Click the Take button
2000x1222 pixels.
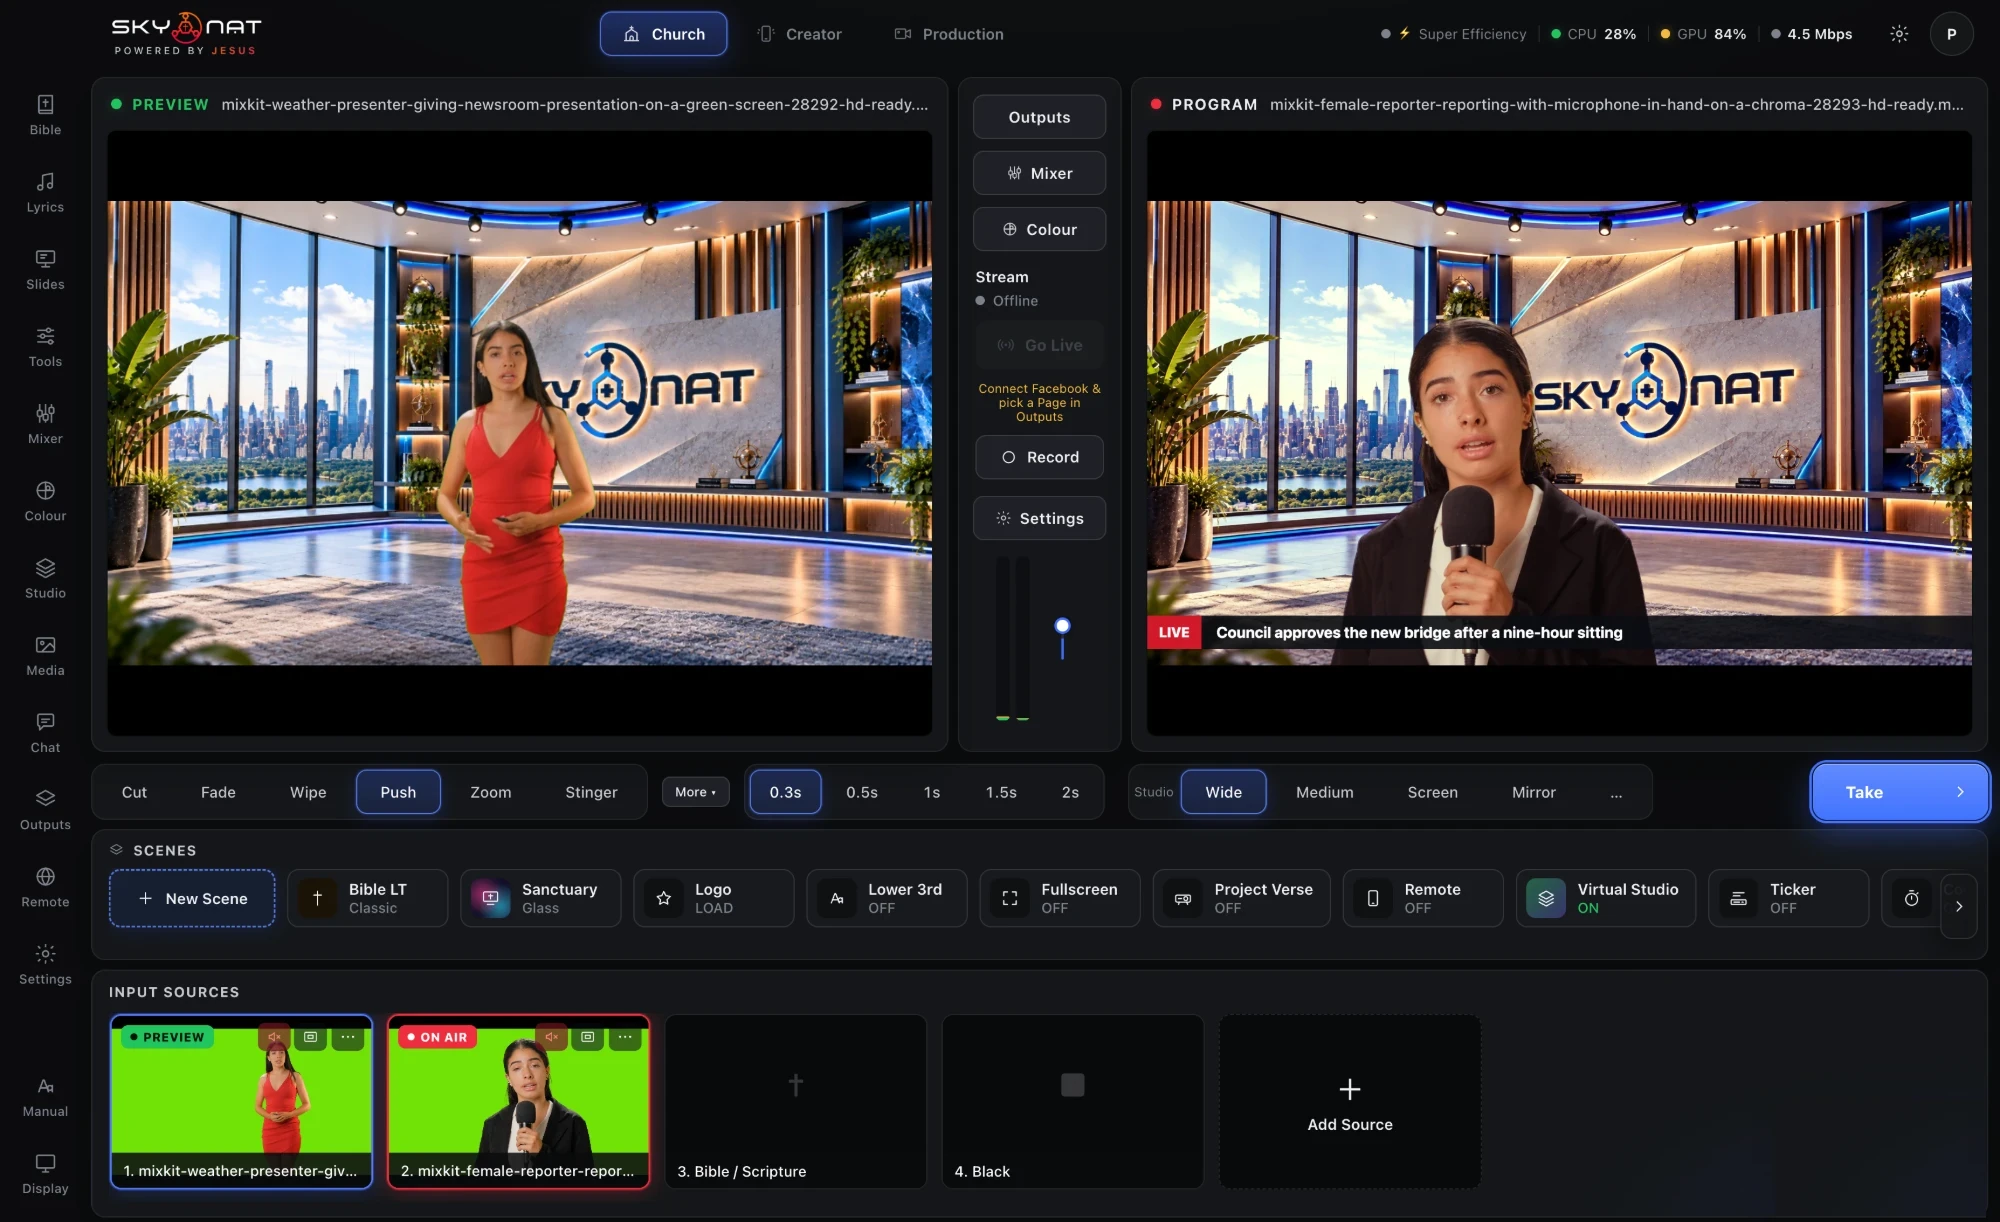click(x=1899, y=792)
